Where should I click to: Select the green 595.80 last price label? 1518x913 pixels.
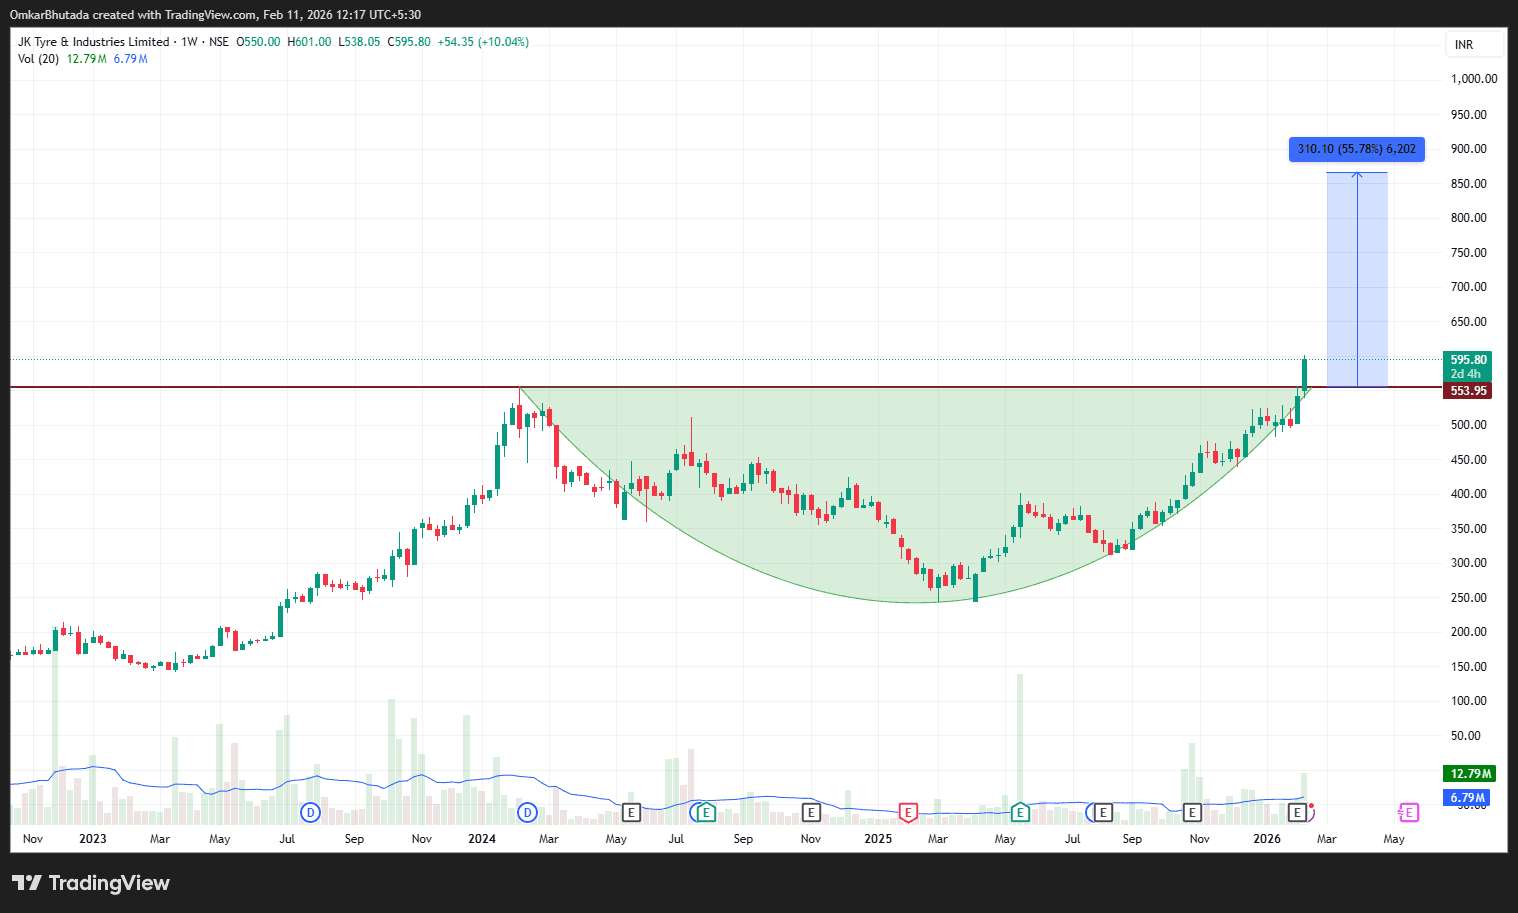click(x=1468, y=366)
